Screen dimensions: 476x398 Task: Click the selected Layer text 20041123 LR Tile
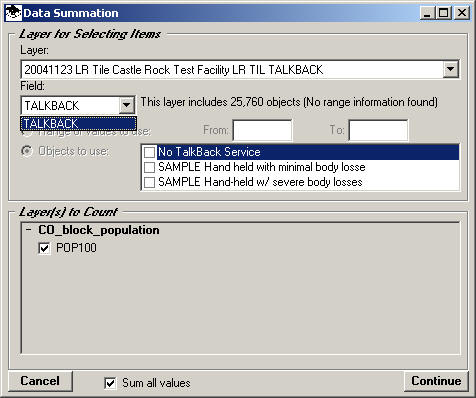(173, 70)
